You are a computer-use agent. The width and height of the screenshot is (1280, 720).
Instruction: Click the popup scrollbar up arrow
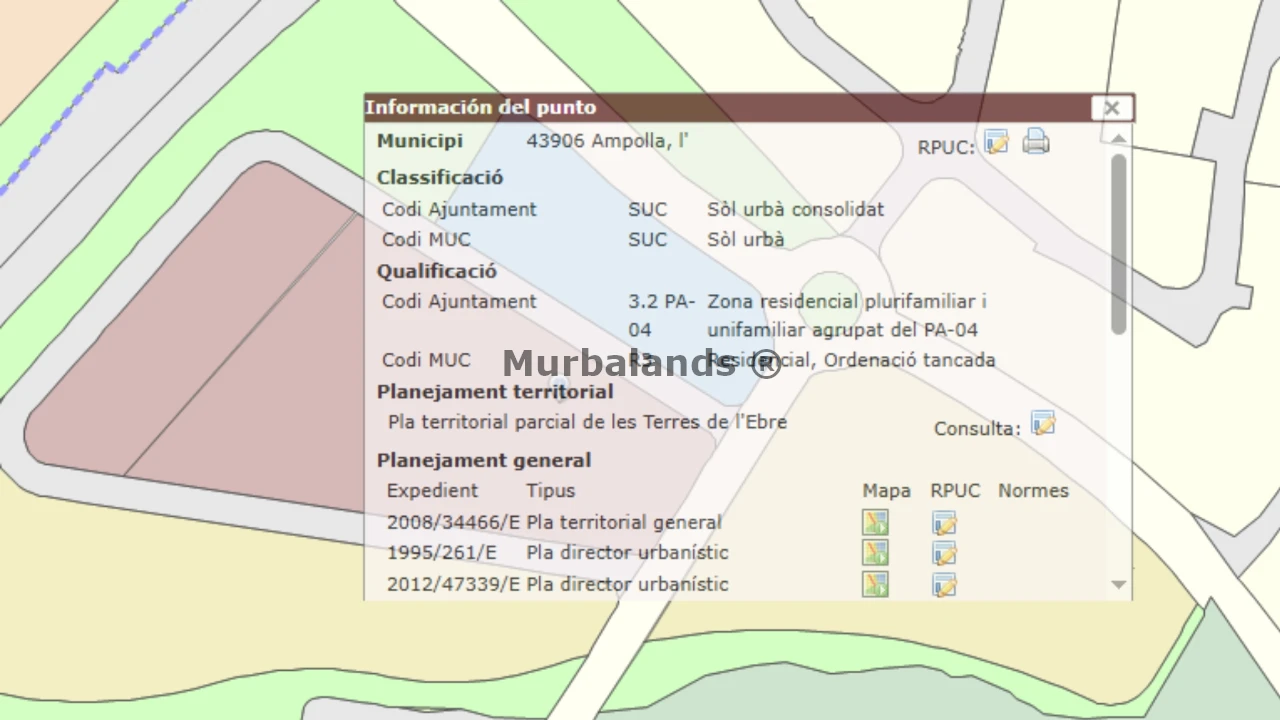click(1118, 138)
